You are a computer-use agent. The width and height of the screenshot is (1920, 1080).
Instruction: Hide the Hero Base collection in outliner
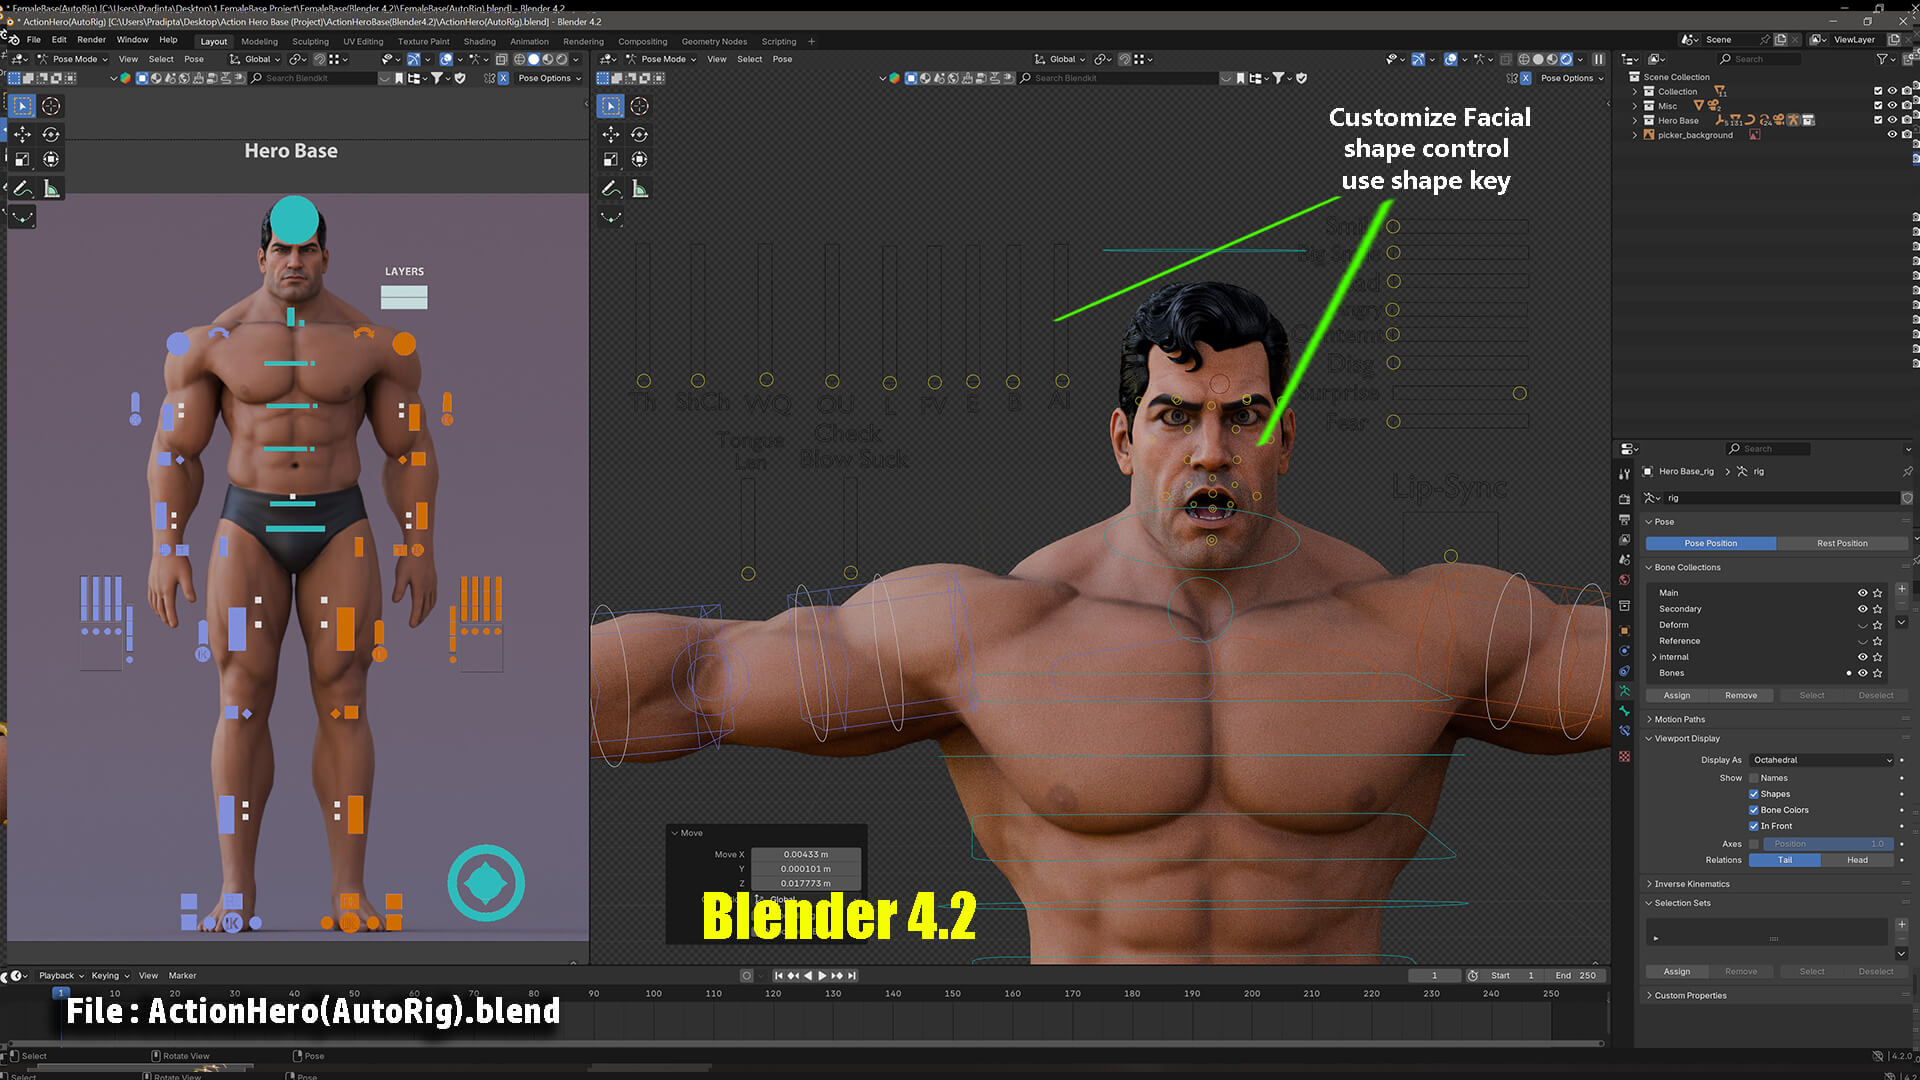pyautogui.click(x=1892, y=120)
